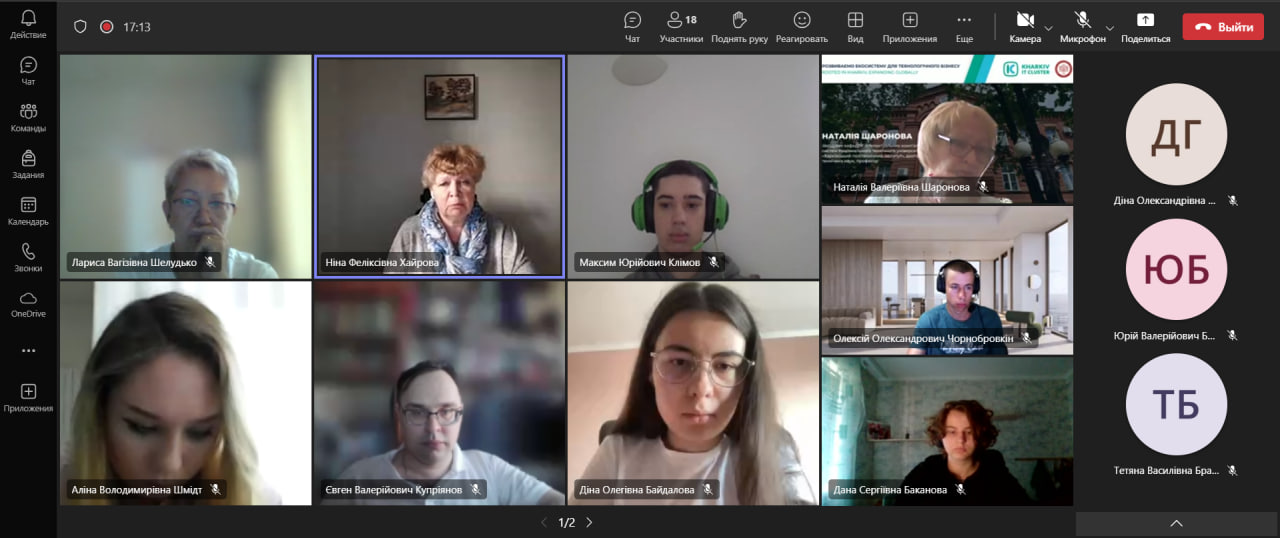Click muted mic icon by Максим Клімов
The image size is (1280, 538).
713,262
